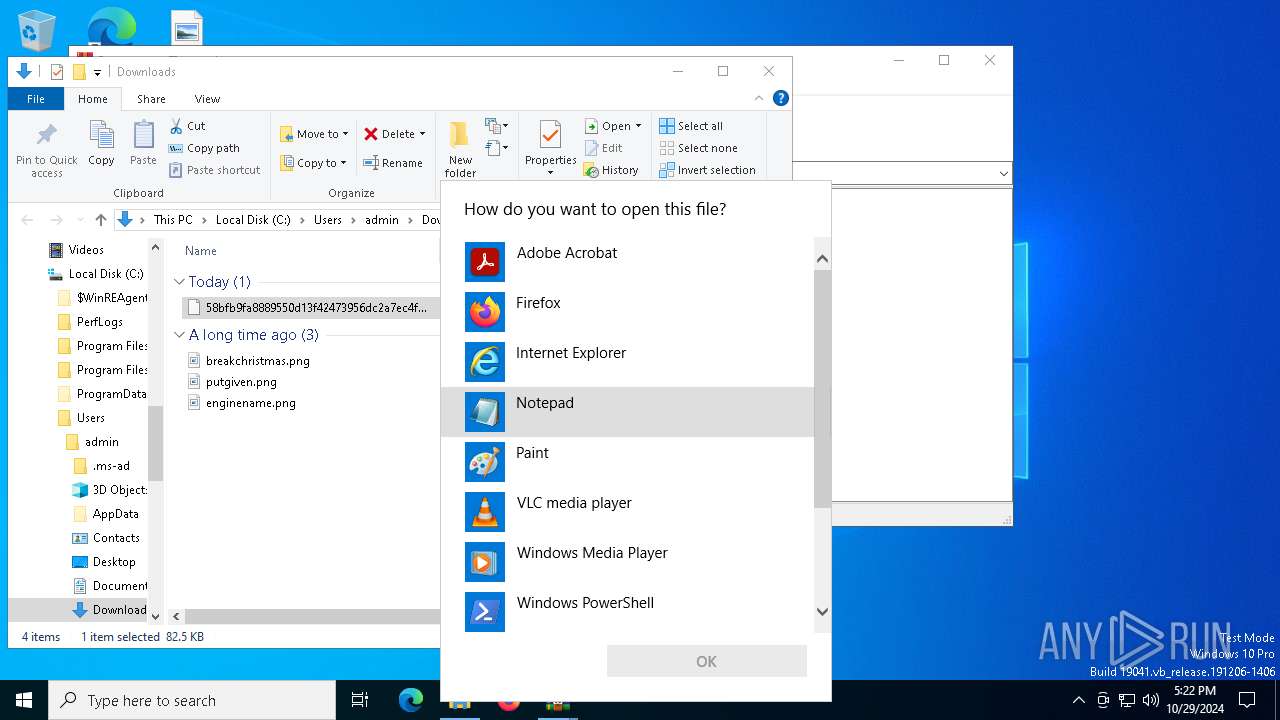Viewport: 1280px width, 720px height.
Task: Go up one folder level arrow
Action: (100, 220)
